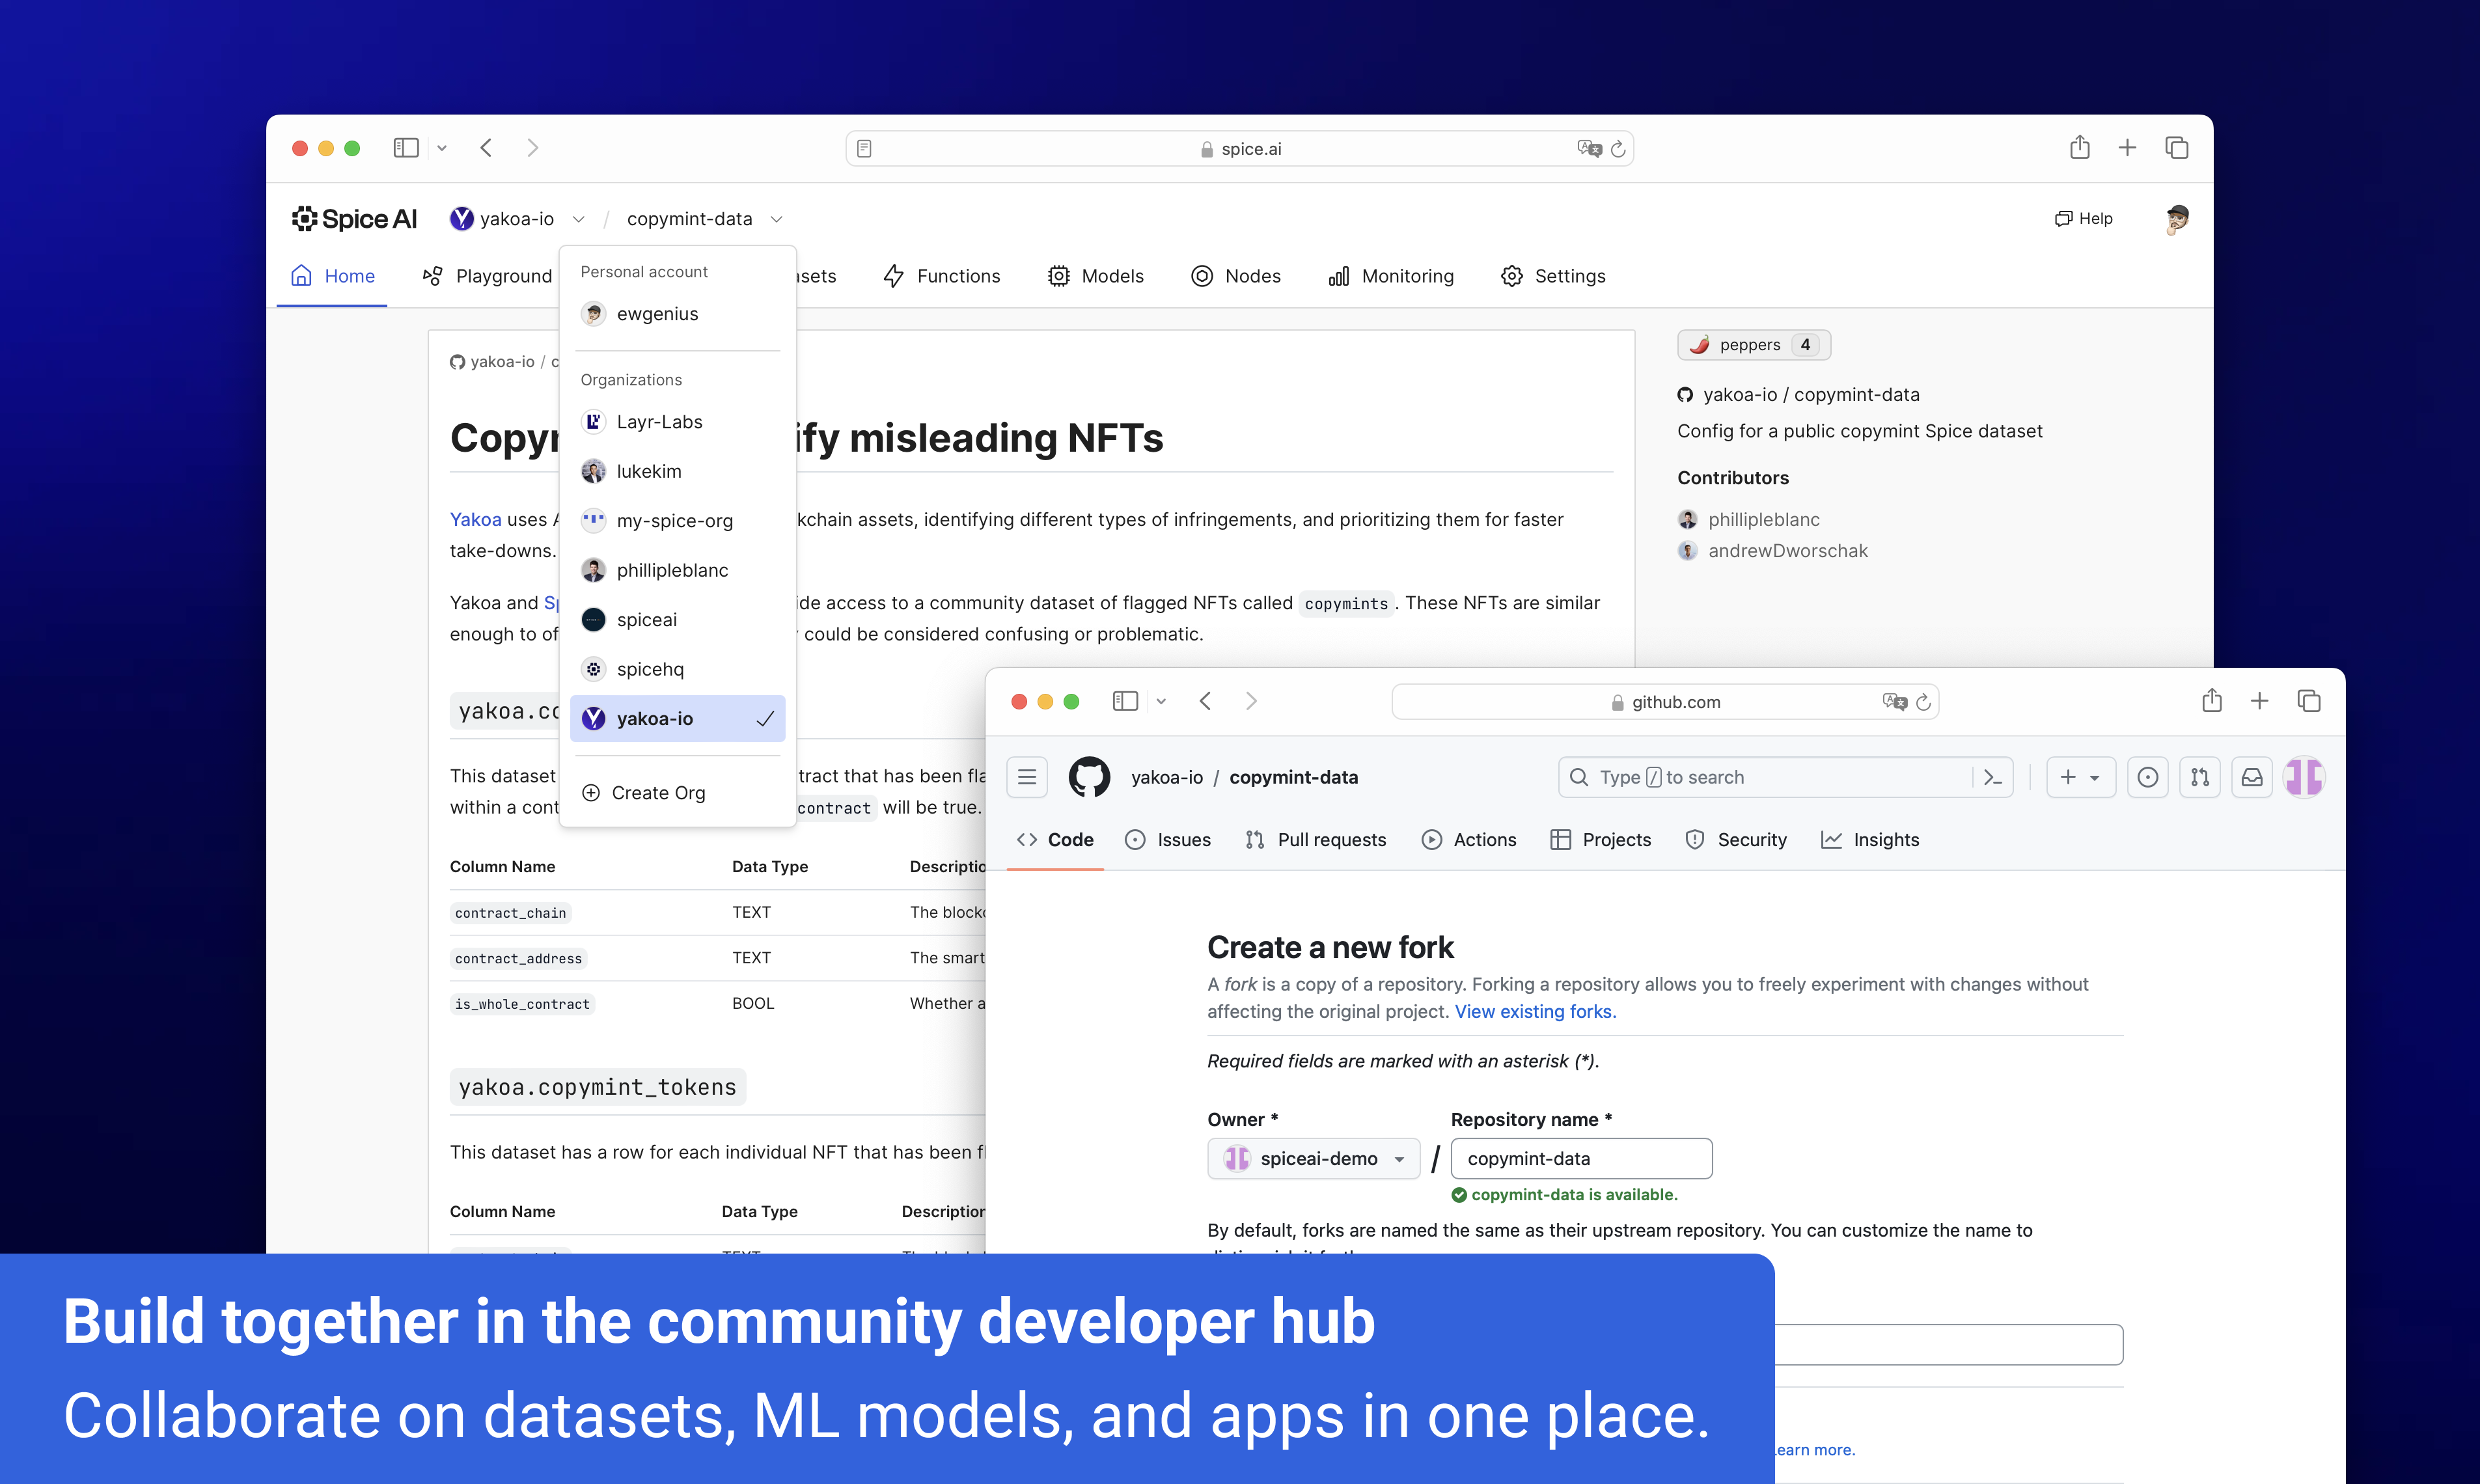Click the GitHub Octocat logo
This screenshot has height=1484, width=2480.
pos(1089,777)
